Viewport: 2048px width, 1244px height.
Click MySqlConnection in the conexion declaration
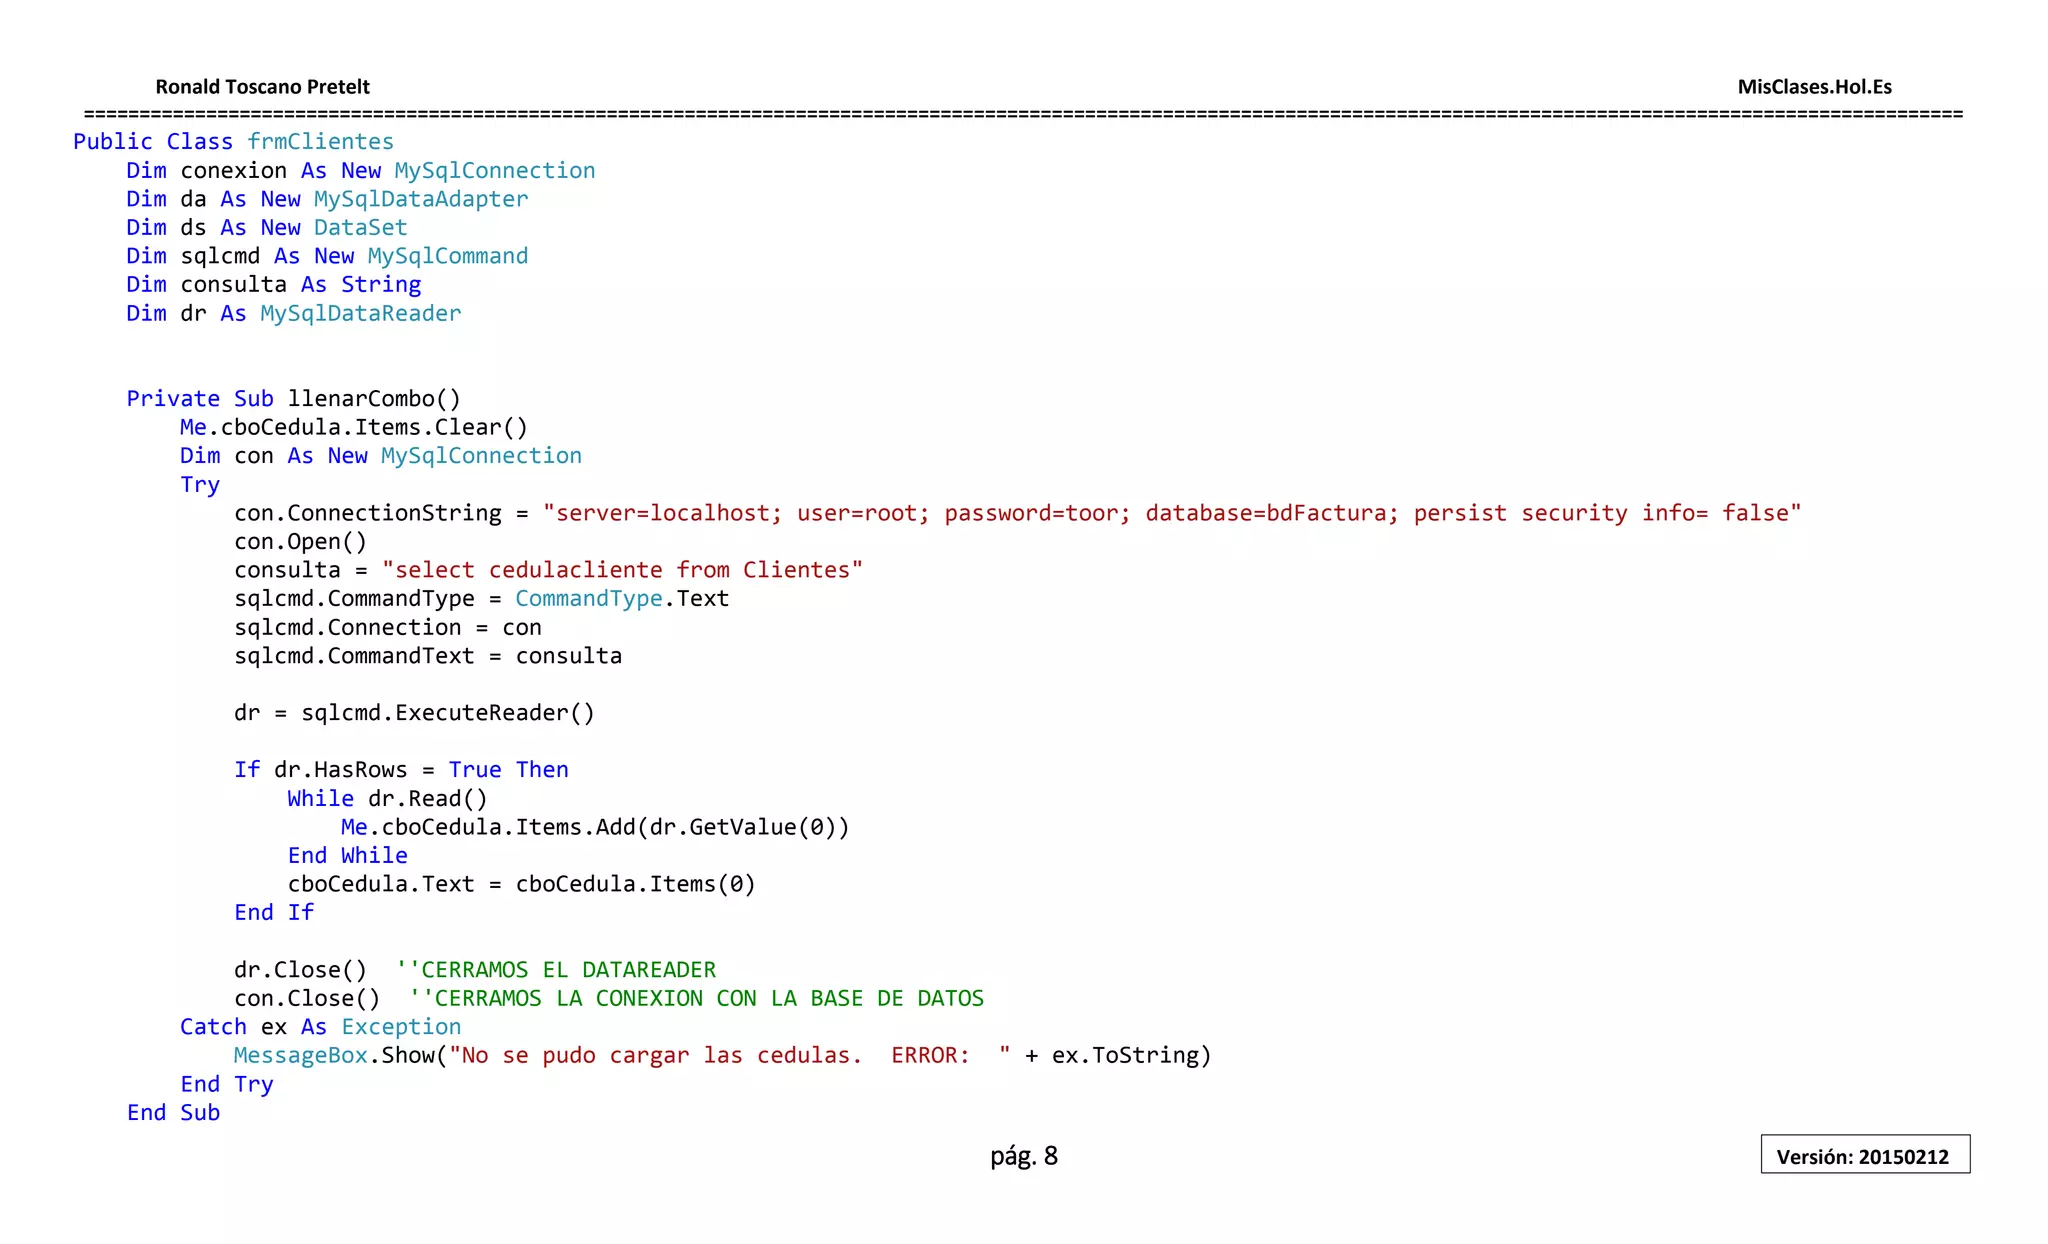tap(494, 171)
